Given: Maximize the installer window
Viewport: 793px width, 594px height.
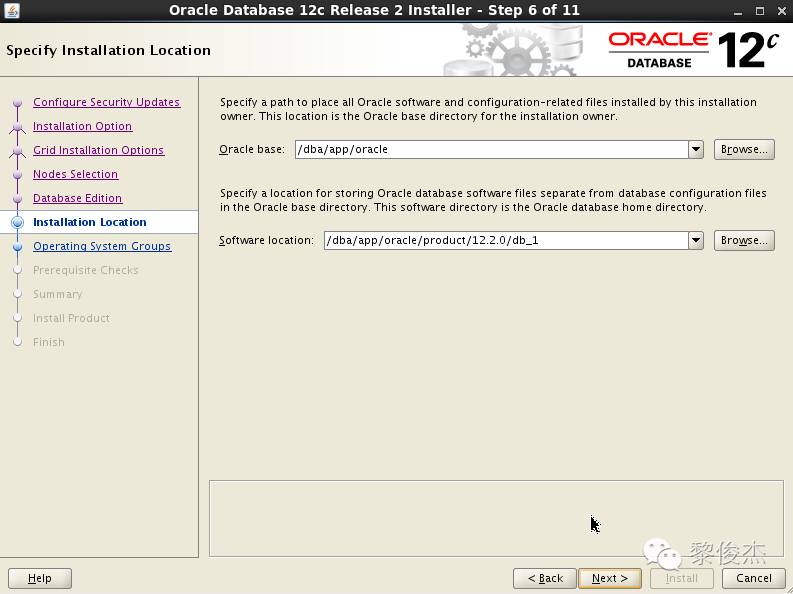Looking at the screenshot, I should pyautogui.click(x=760, y=11).
